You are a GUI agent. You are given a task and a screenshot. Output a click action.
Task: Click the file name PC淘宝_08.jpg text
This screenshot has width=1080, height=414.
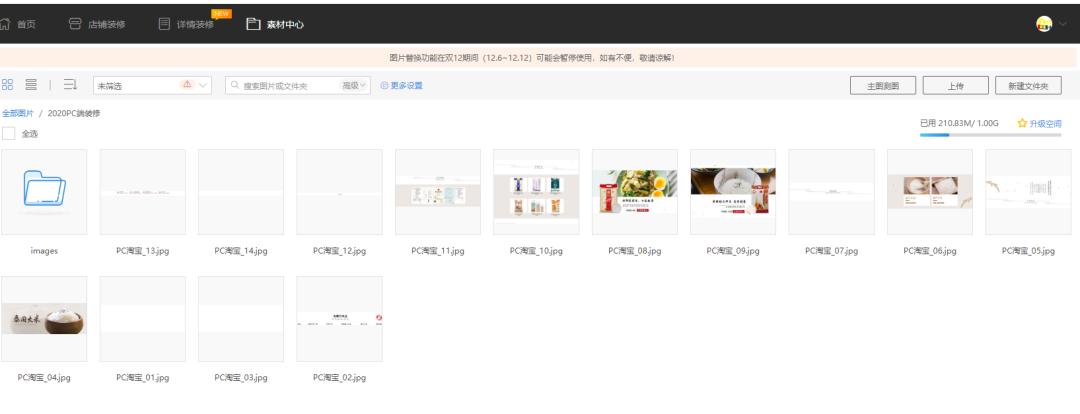point(635,251)
